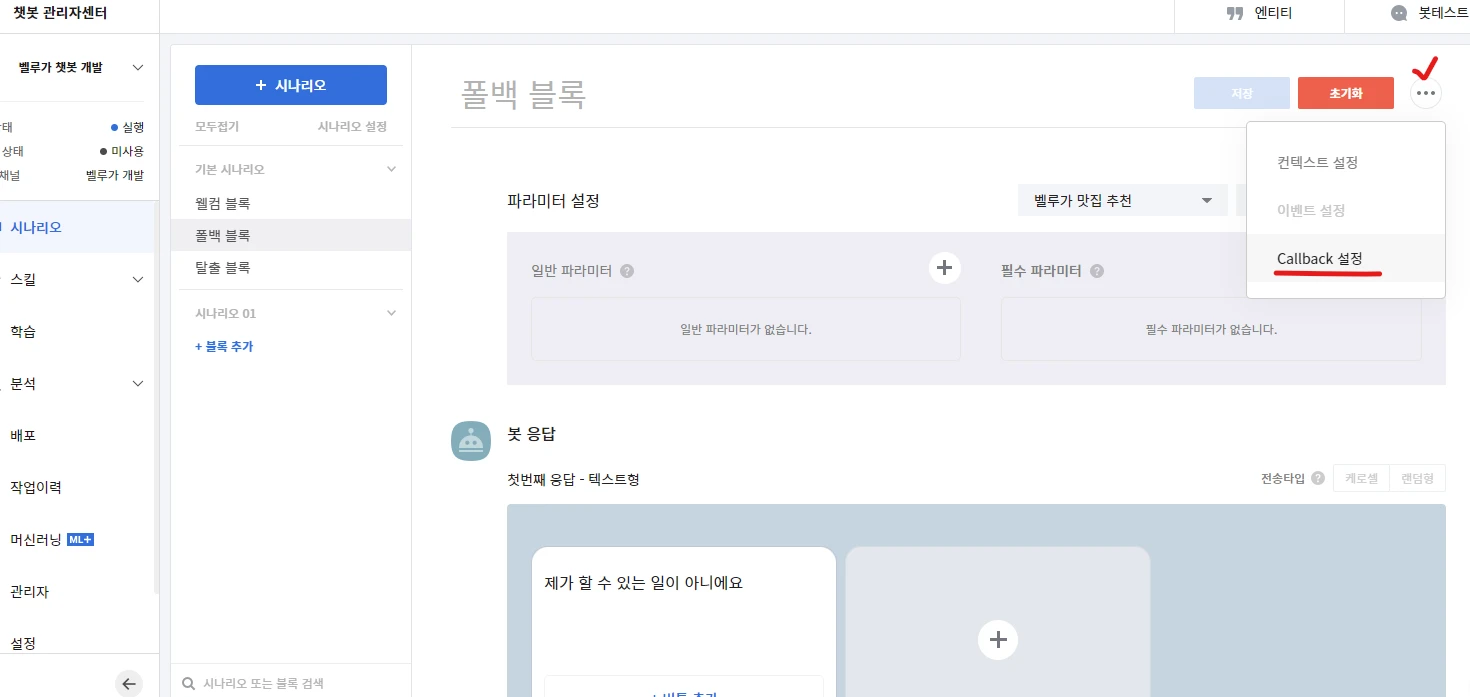The image size is (1470, 697).
Task: Choose 컨텍스트 설정 from the menu
Action: pyautogui.click(x=1317, y=162)
